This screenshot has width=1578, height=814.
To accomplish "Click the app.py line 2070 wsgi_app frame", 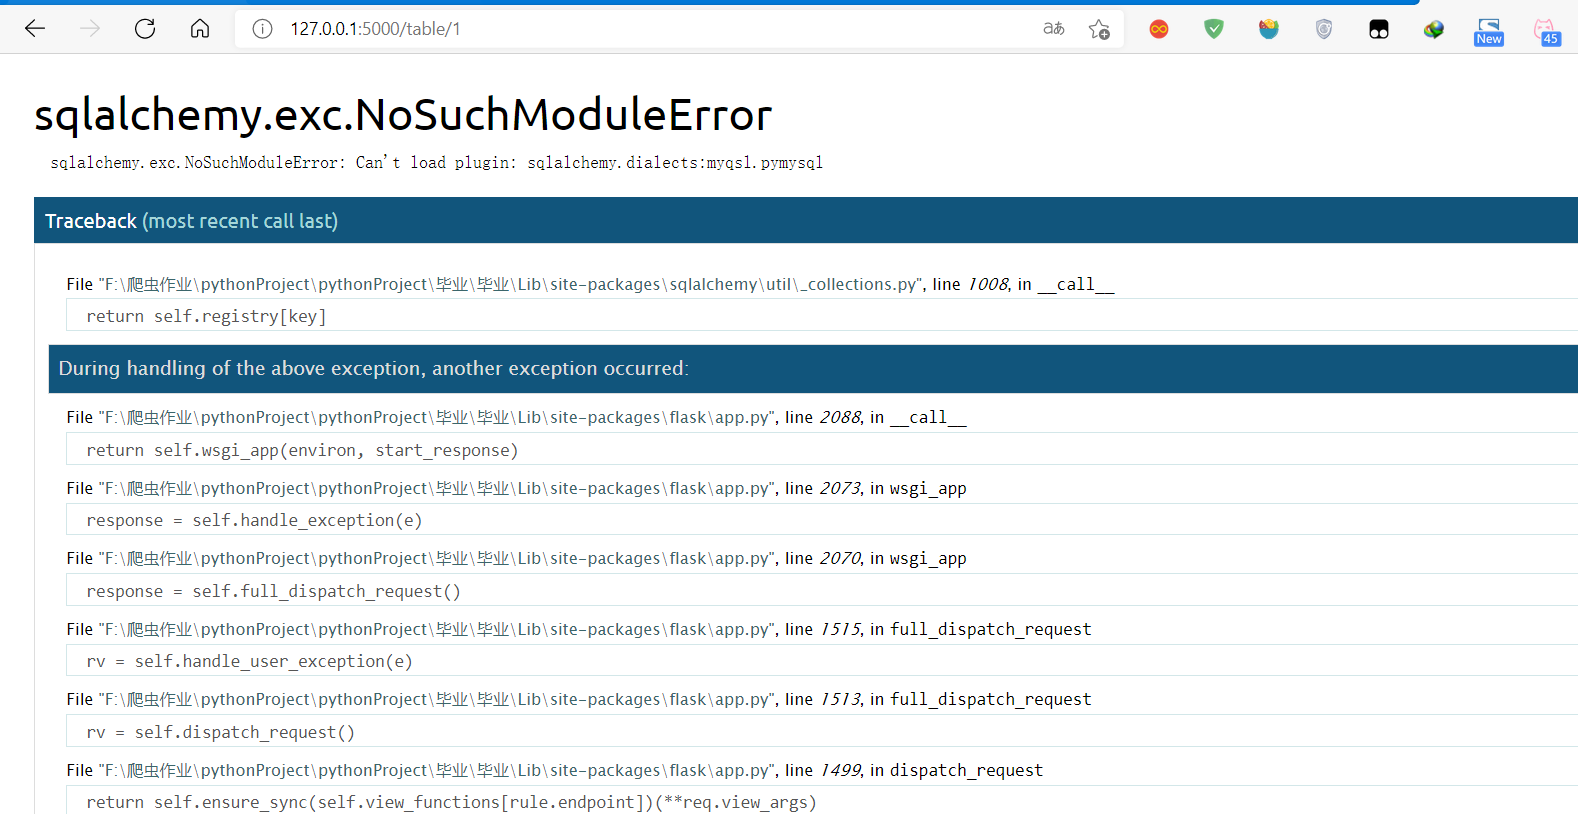I will tap(516, 558).
